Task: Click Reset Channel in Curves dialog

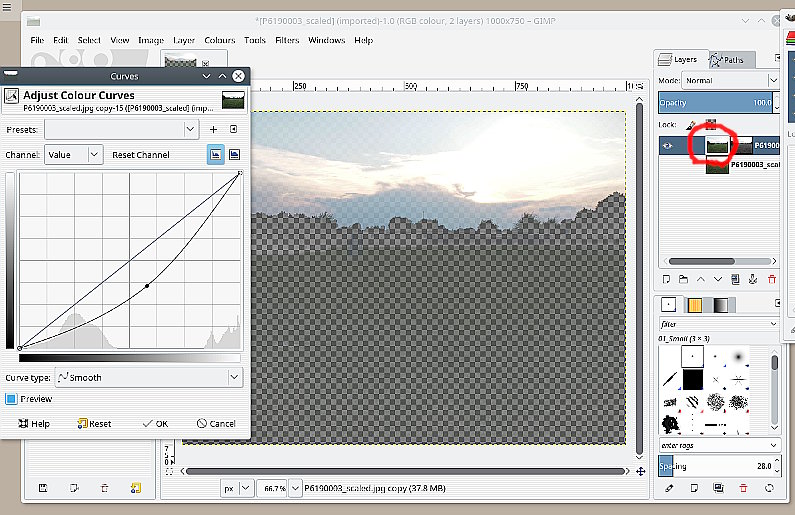Action: [140, 155]
